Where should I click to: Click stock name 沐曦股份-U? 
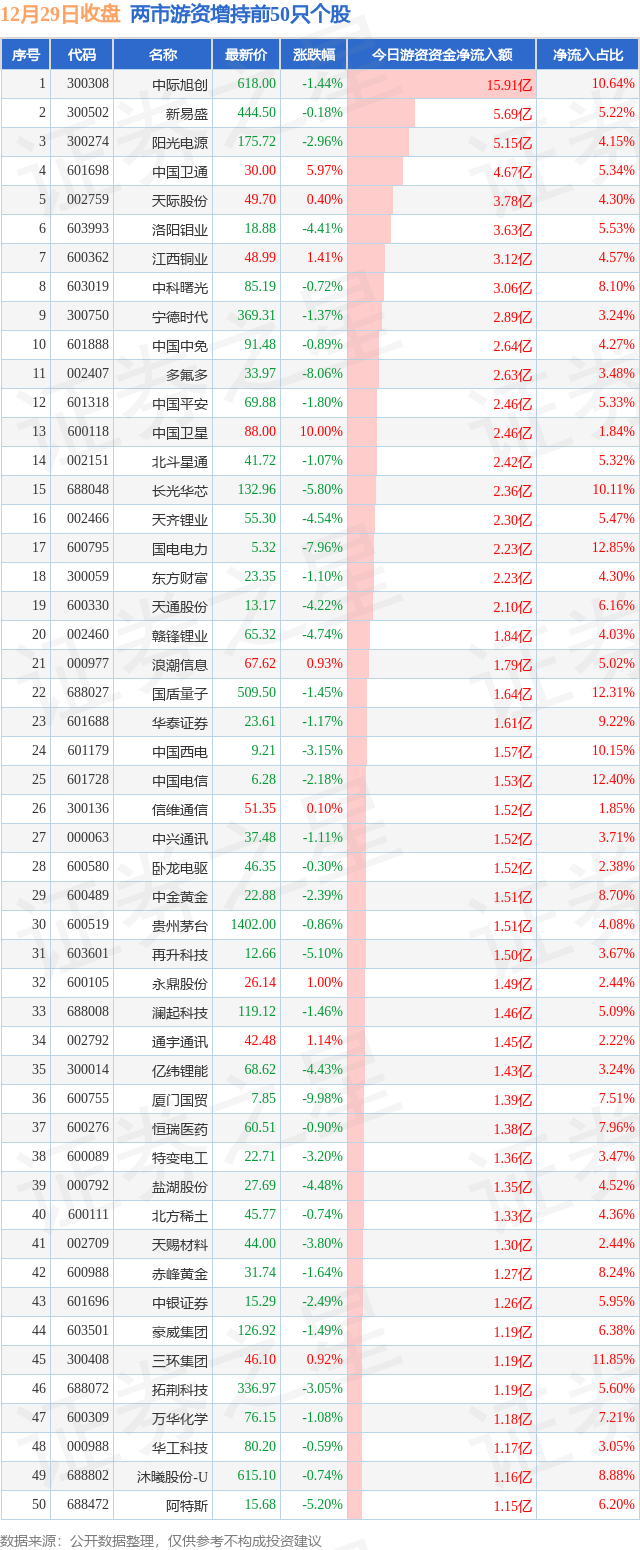[x=172, y=1476]
